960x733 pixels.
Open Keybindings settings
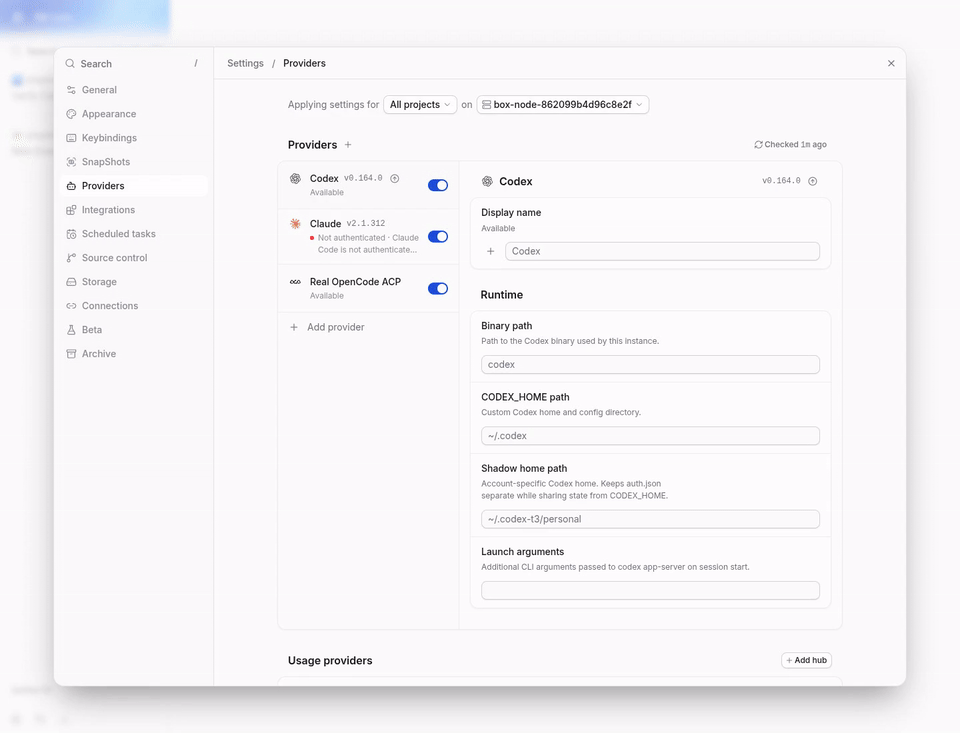pos(134,138)
